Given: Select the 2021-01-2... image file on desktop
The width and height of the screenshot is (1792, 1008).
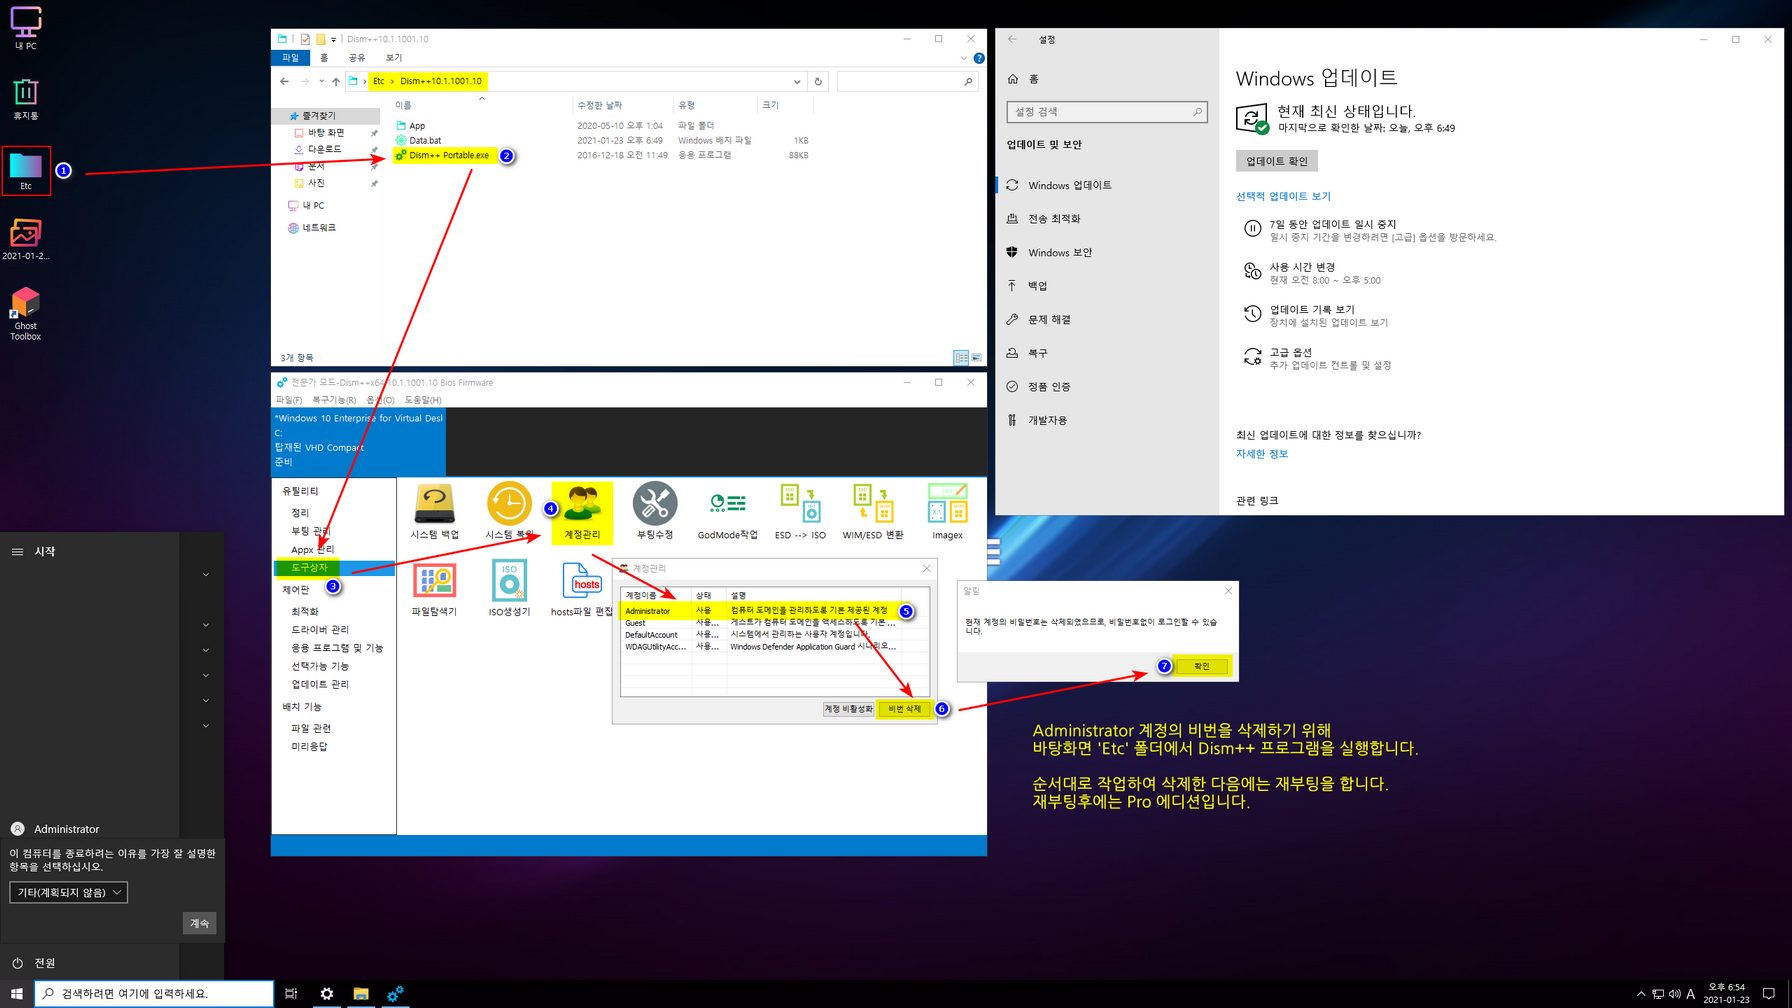Looking at the screenshot, I should tap(26, 240).
